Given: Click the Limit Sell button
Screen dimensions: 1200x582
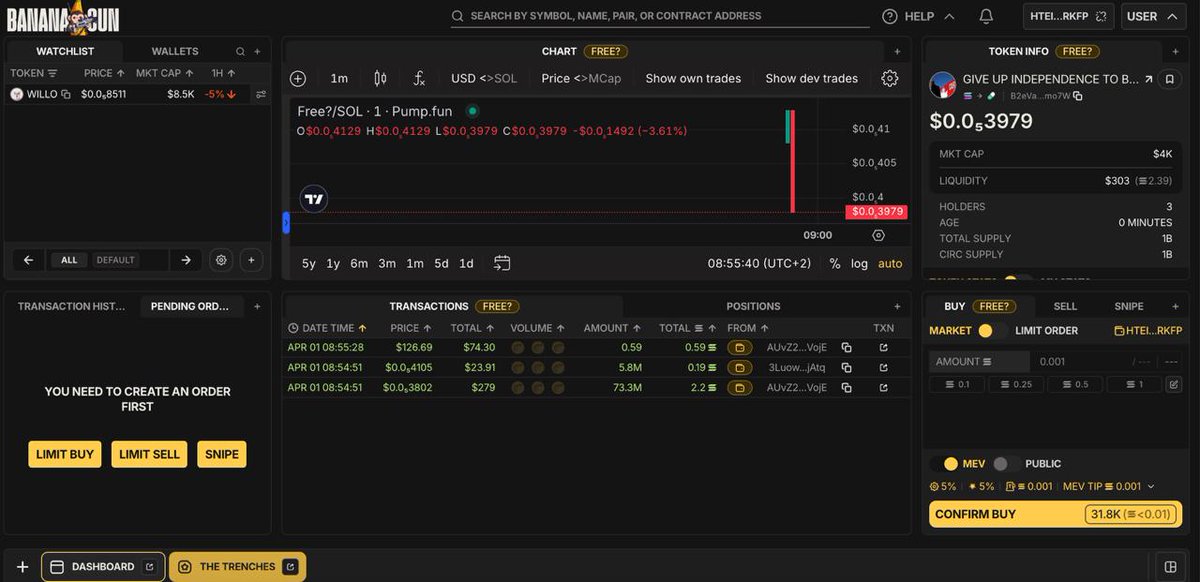Looking at the screenshot, I should 149,454.
